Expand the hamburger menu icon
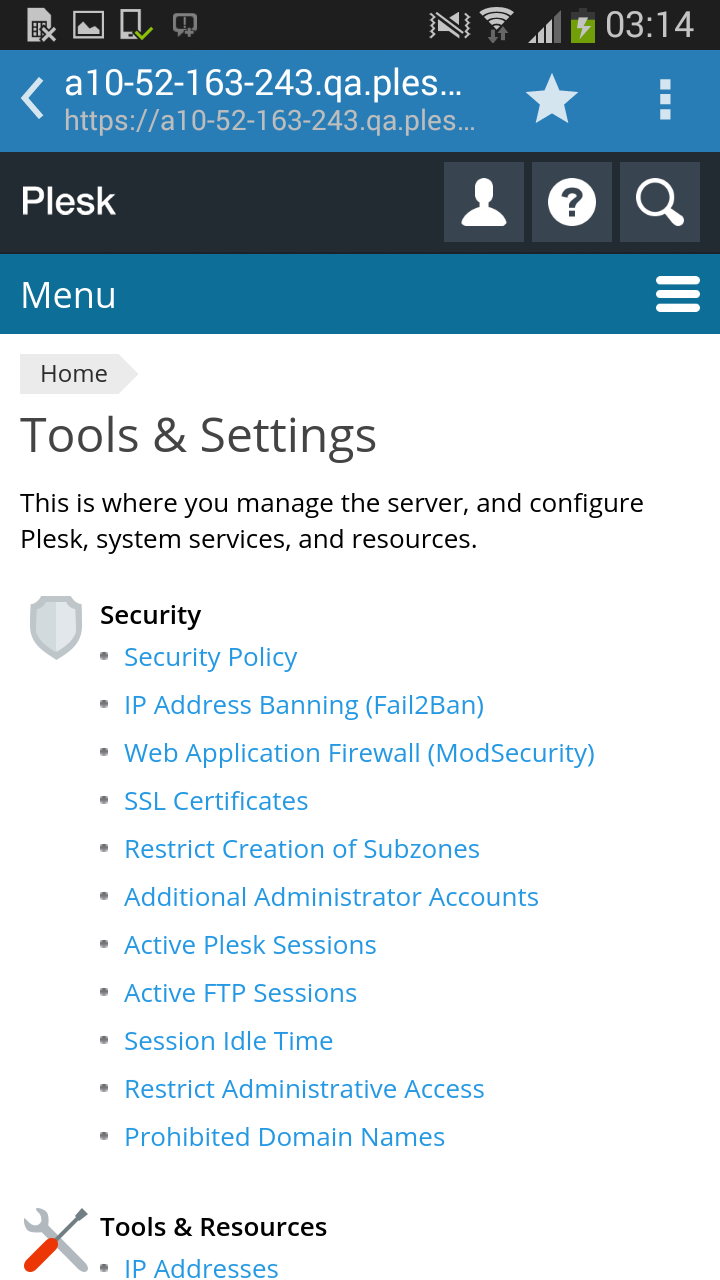The width and height of the screenshot is (720, 1280). [677, 294]
